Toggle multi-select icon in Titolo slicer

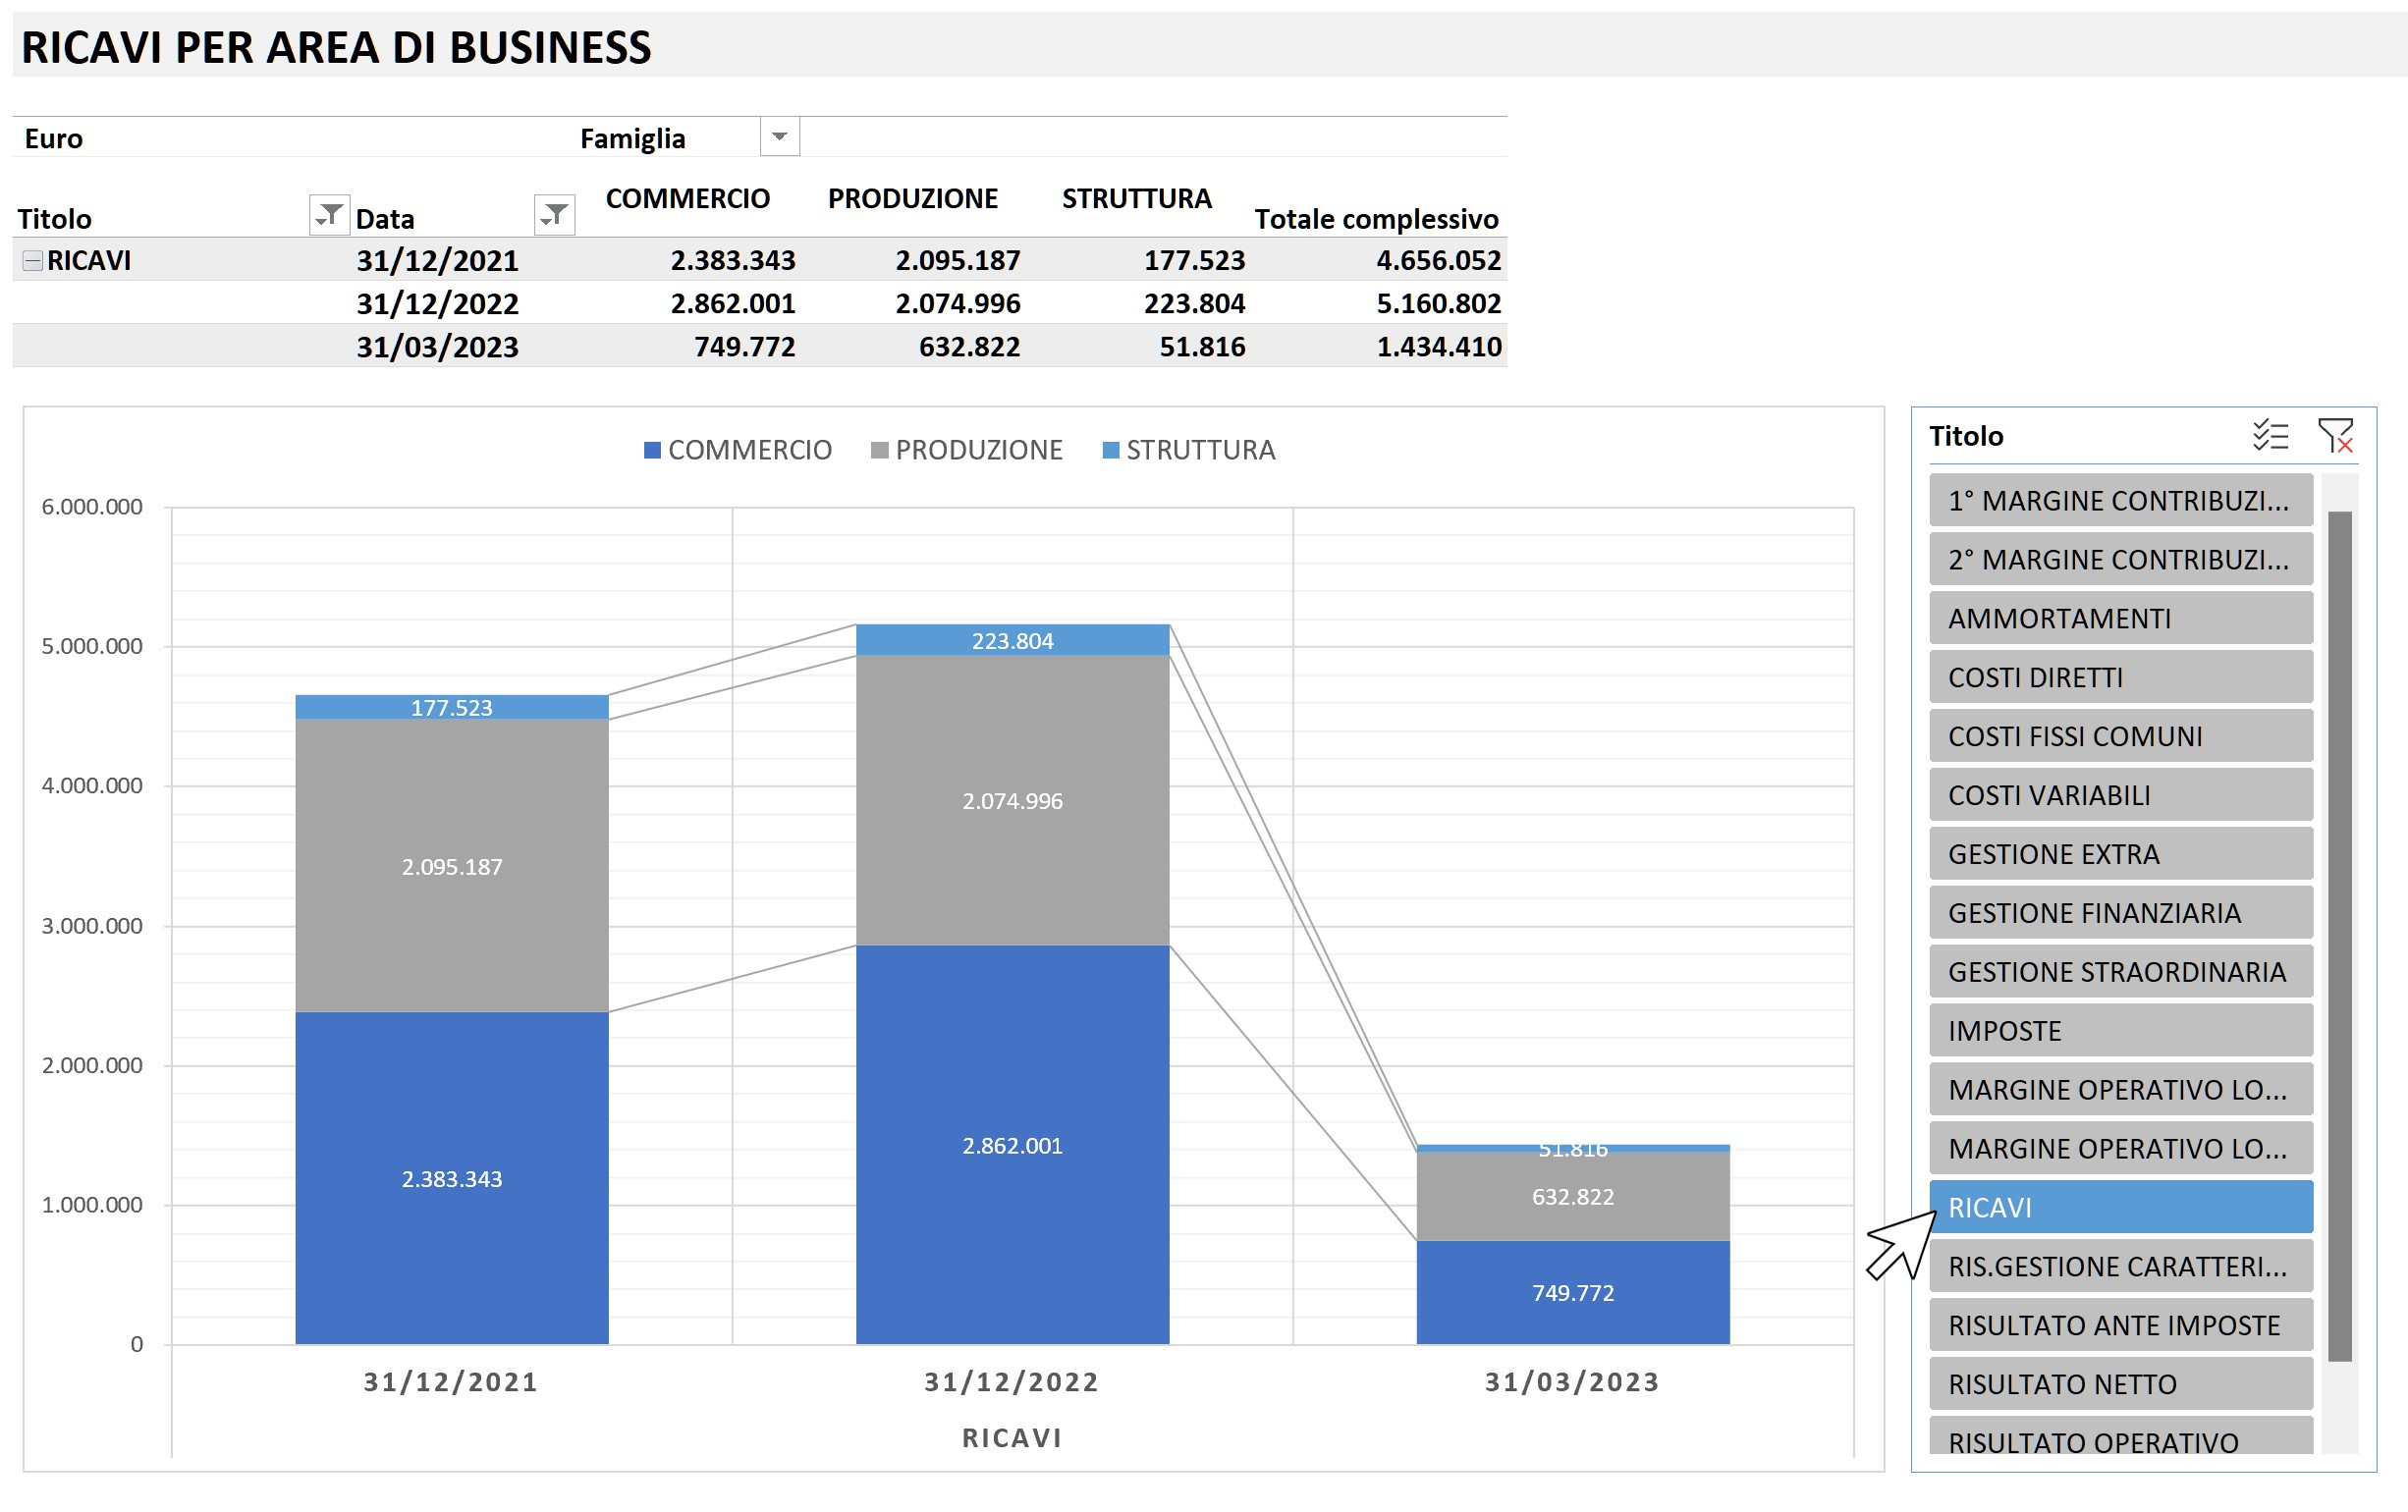(x=2269, y=436)
